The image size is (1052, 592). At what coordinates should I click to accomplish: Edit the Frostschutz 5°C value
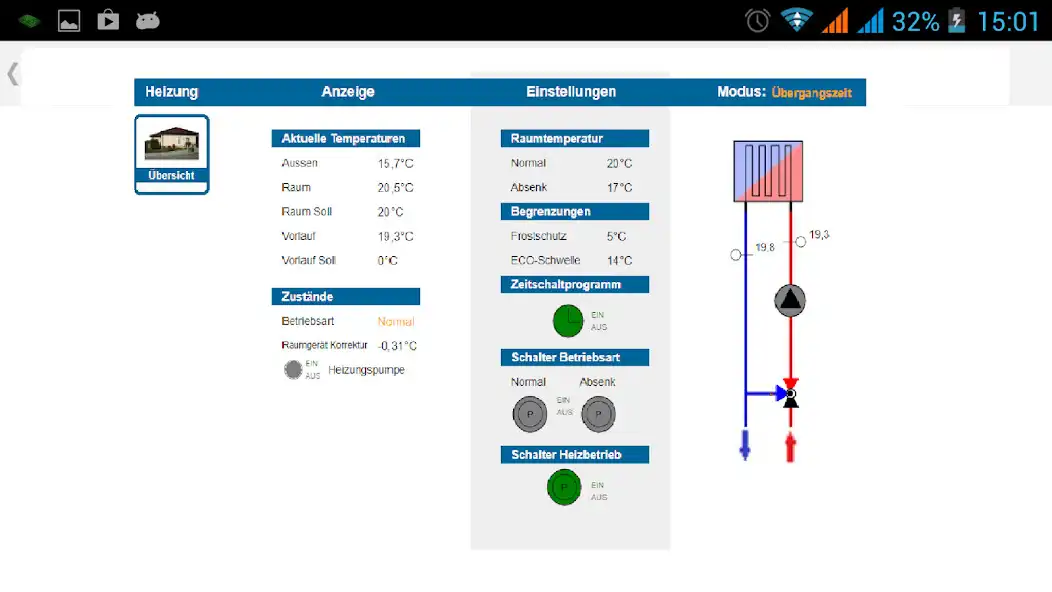point(616,236)
